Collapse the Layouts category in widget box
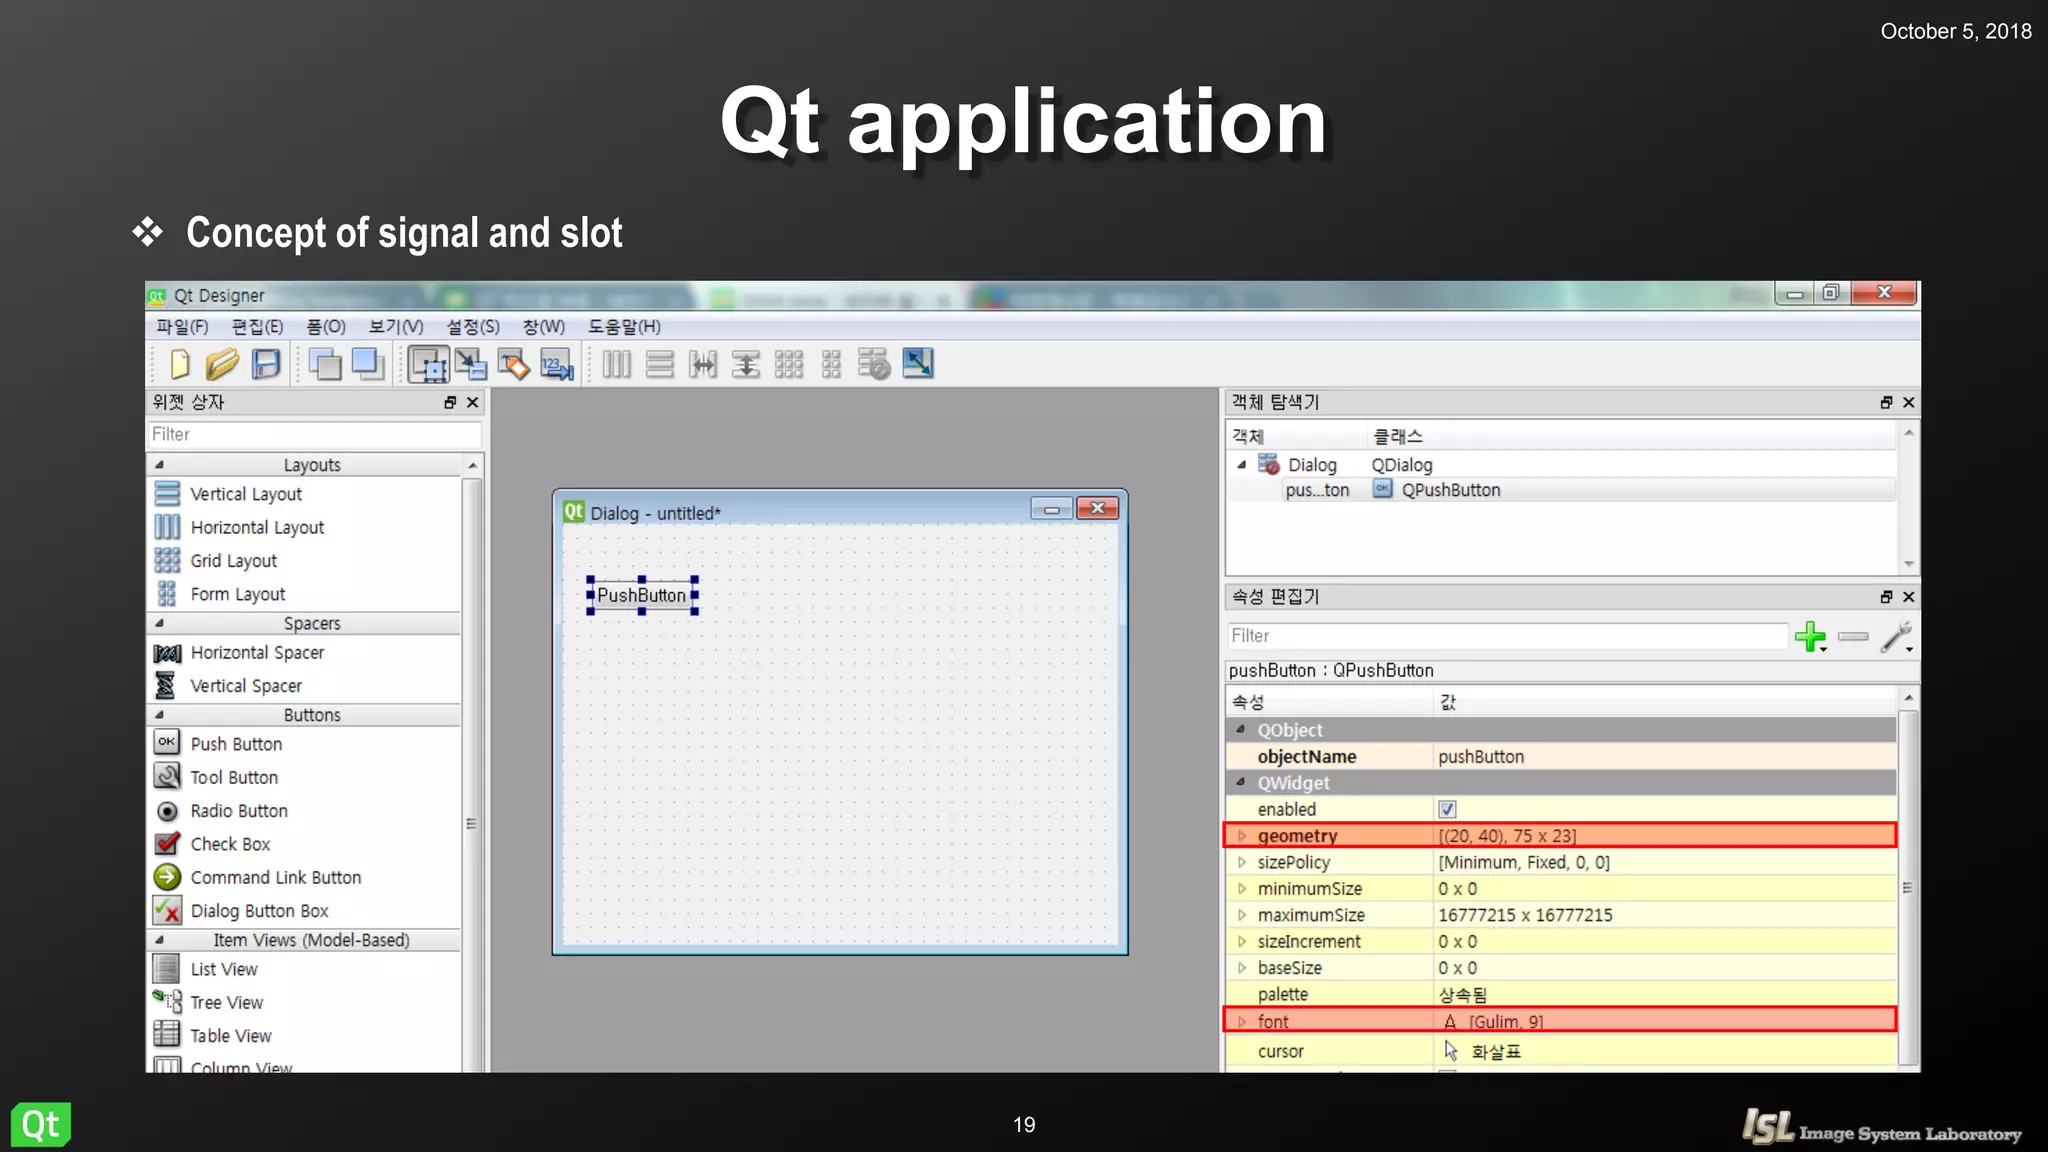 pyautogui.click(x=160, y=465)
